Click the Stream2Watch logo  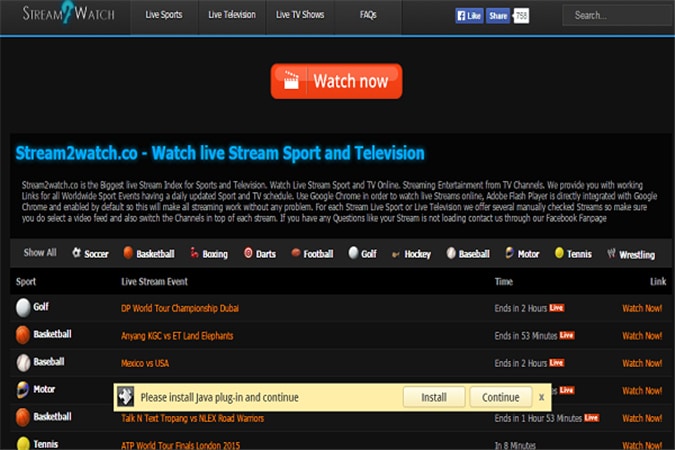(x=68, y=13)
